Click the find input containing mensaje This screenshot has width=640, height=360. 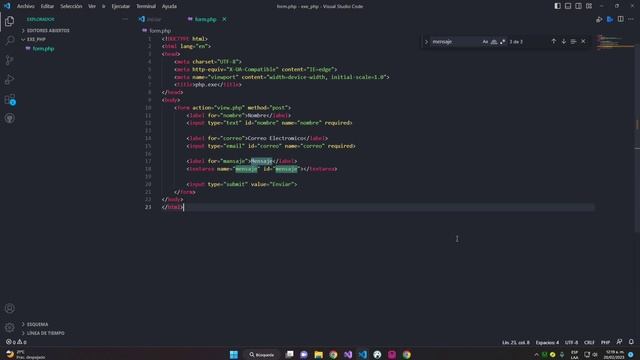click(x=455, y=42)
